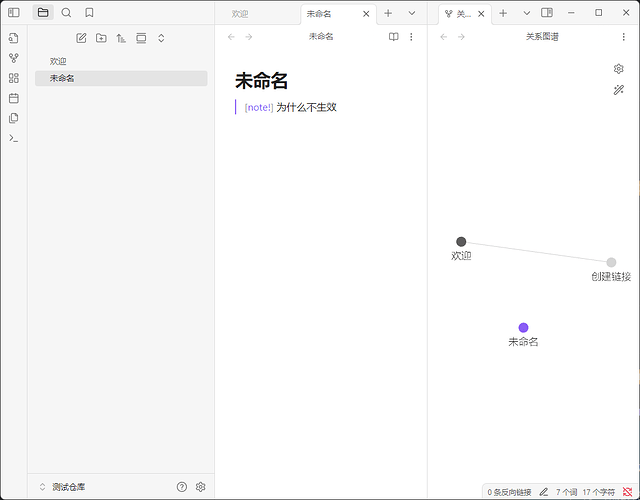This screenshot has width=640, height=500.
Task: Toggle editing mode pencil in status bar
Action: click(x=544, y=492)
